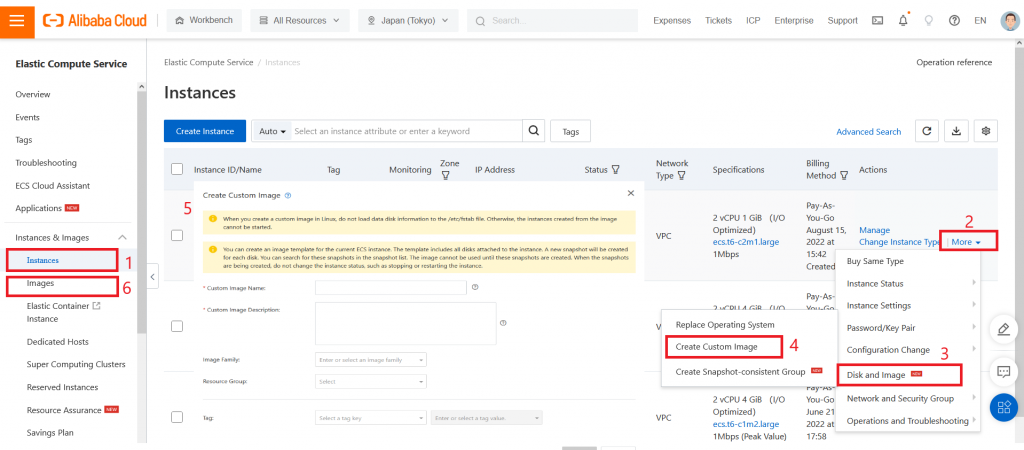Filter by Status funnel icon
Viewport: 1024px width, 450px height.
[615, 170]
